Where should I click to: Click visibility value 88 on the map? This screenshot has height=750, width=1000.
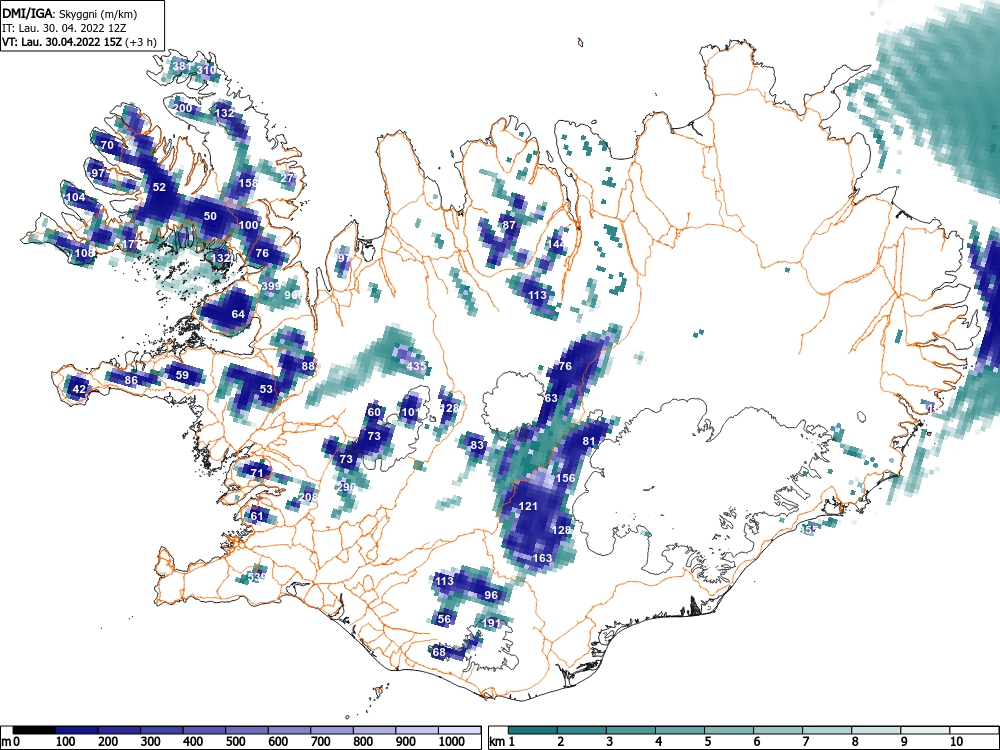[308, 366]
